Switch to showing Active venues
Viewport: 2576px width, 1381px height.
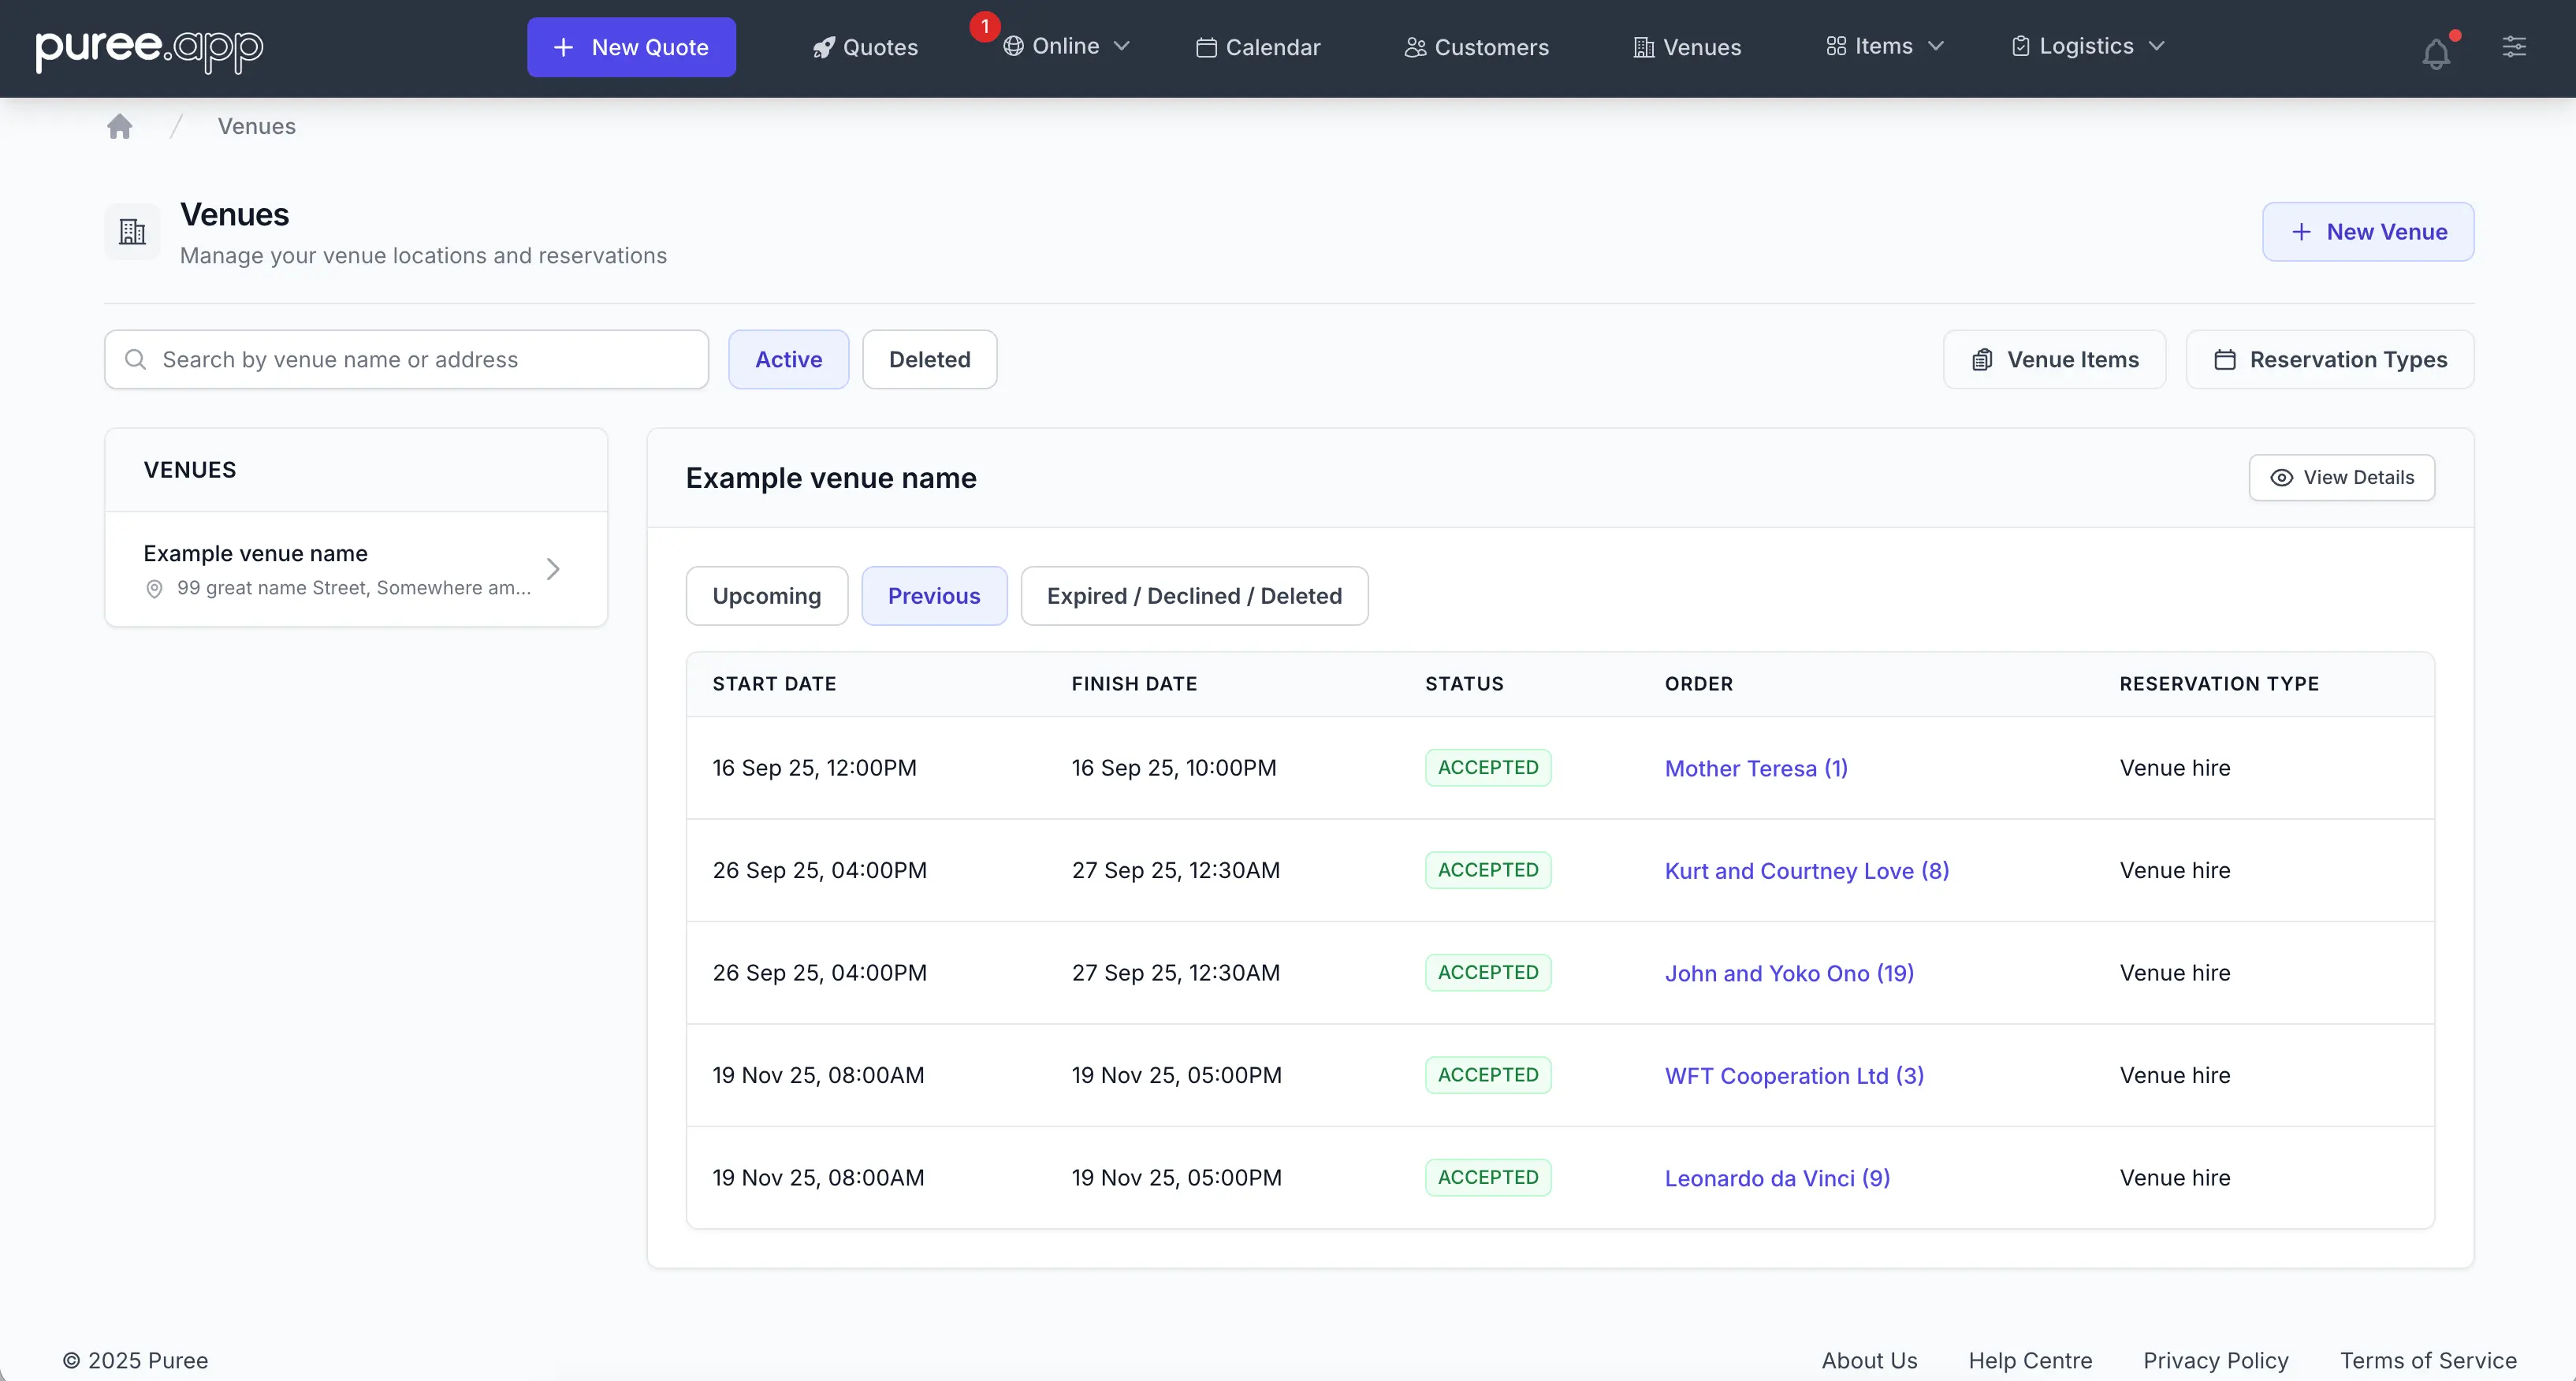788,359
